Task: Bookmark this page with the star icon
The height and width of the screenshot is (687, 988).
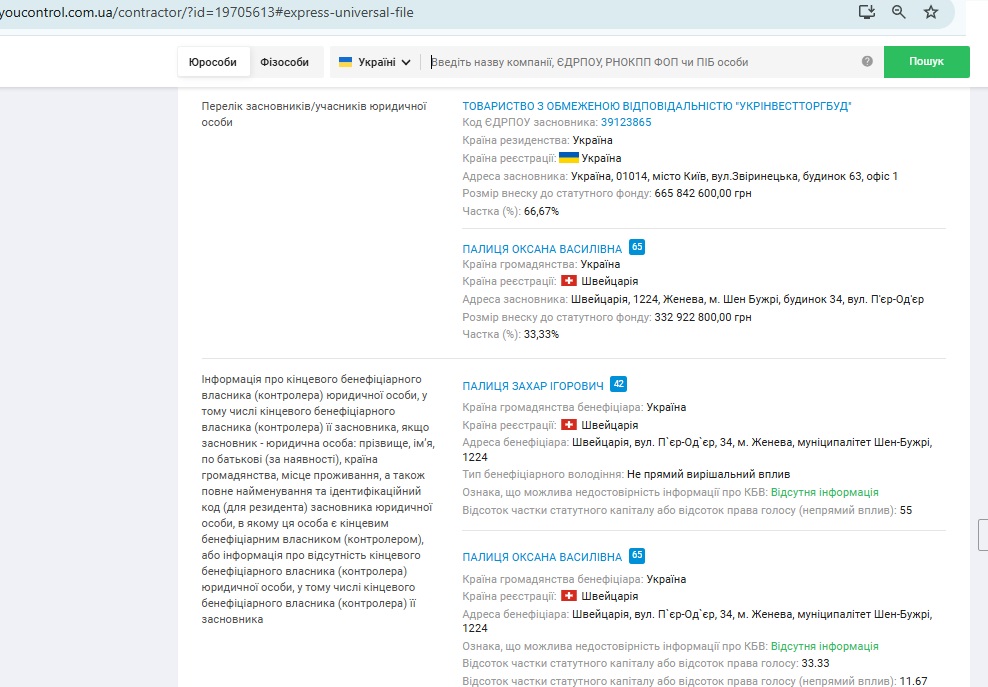Action: [x=931, y=13]
